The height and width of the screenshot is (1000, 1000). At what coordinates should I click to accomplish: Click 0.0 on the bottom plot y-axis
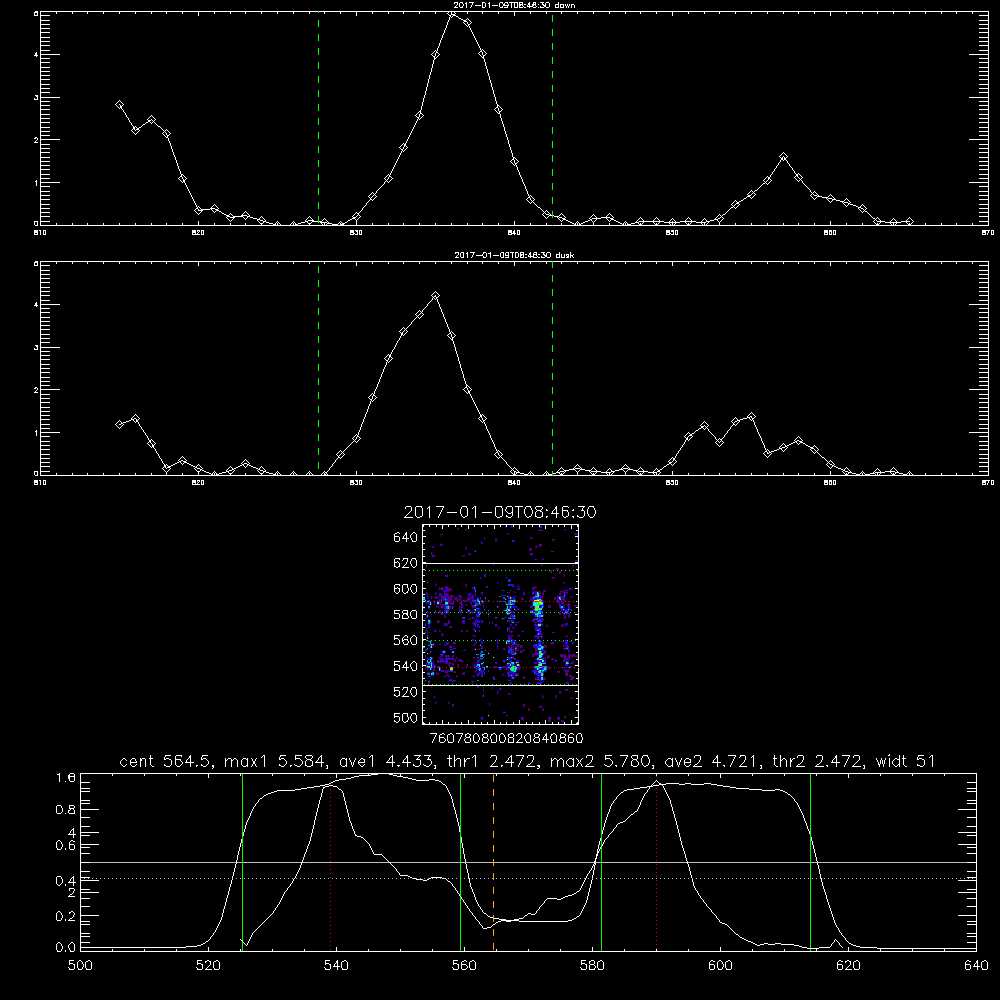66,947
